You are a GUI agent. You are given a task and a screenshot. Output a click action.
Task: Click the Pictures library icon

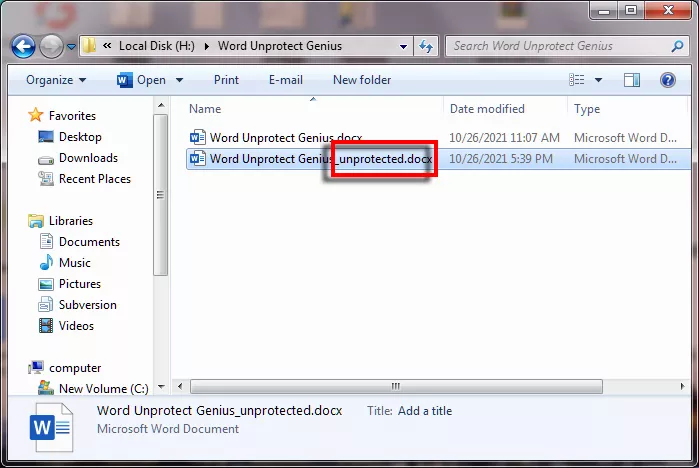[x=45, y=284]
